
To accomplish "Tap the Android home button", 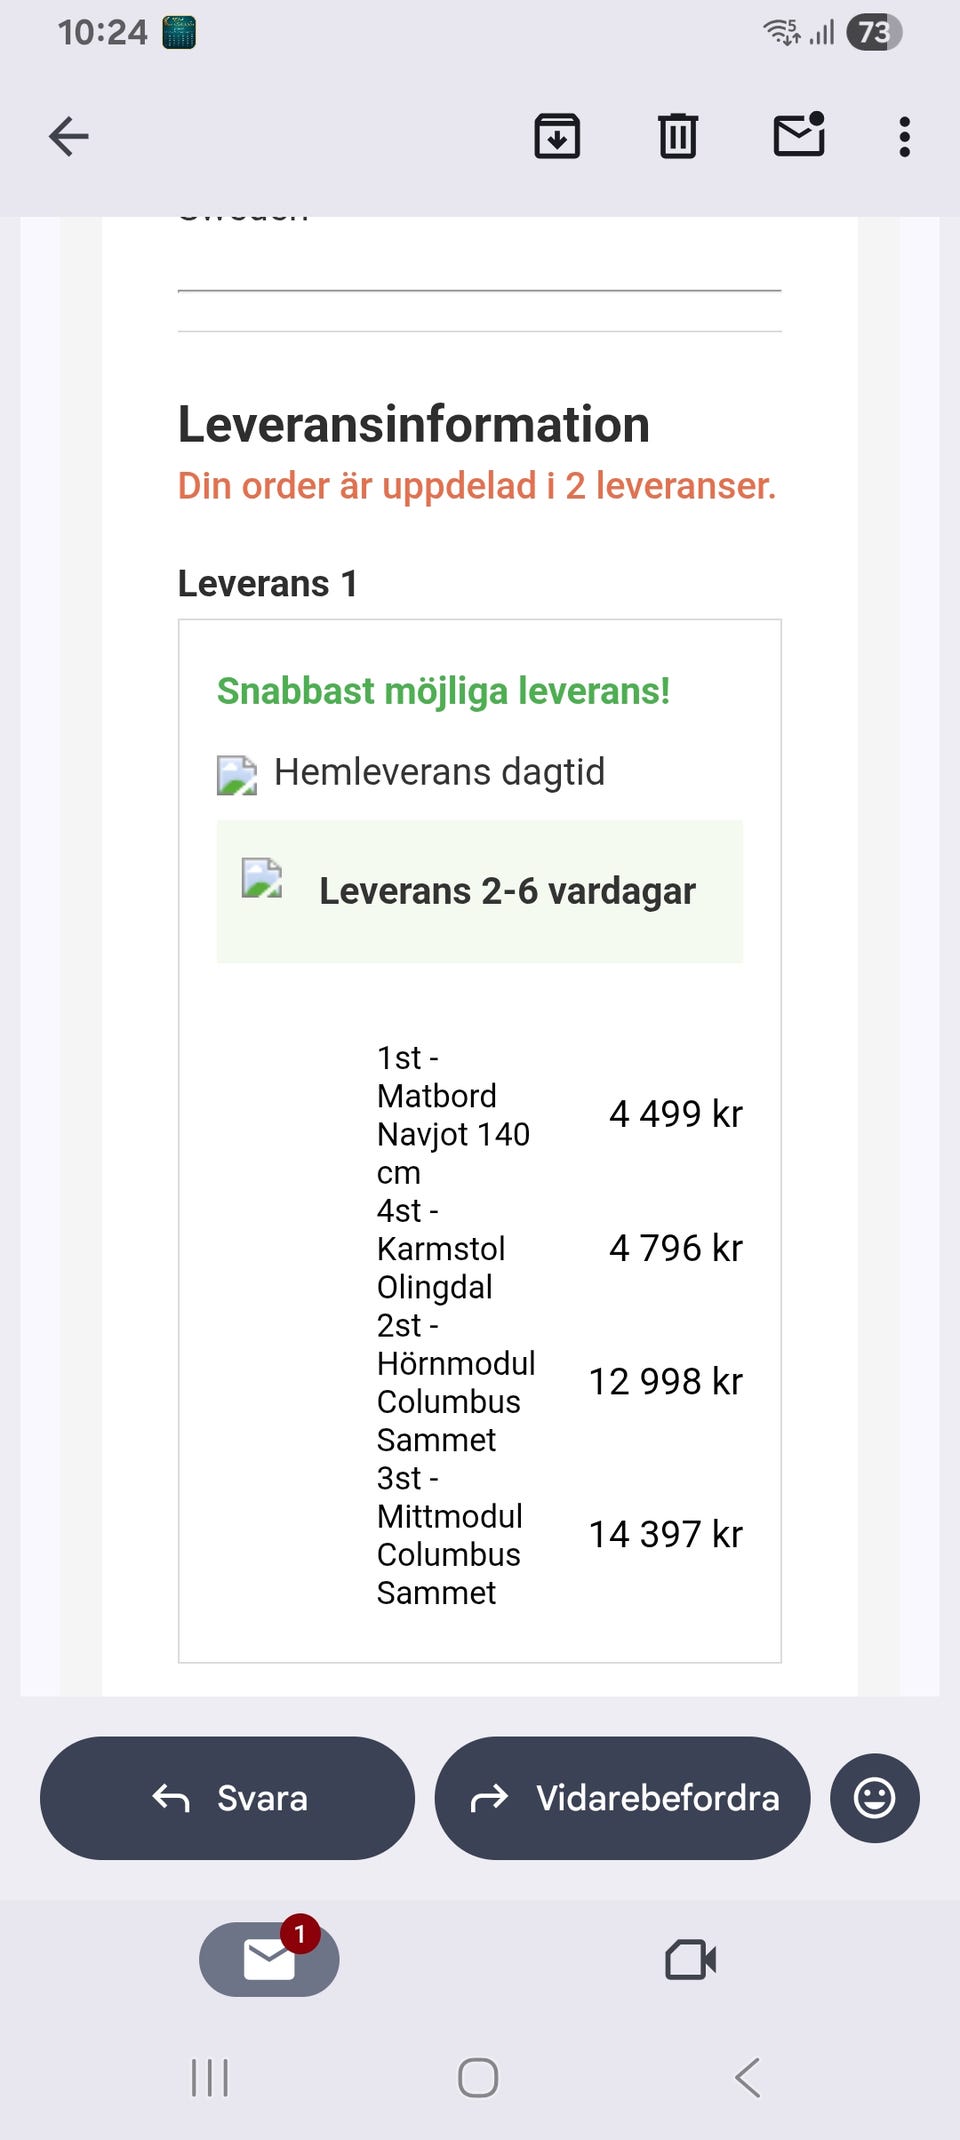I will coord(478,2078).
